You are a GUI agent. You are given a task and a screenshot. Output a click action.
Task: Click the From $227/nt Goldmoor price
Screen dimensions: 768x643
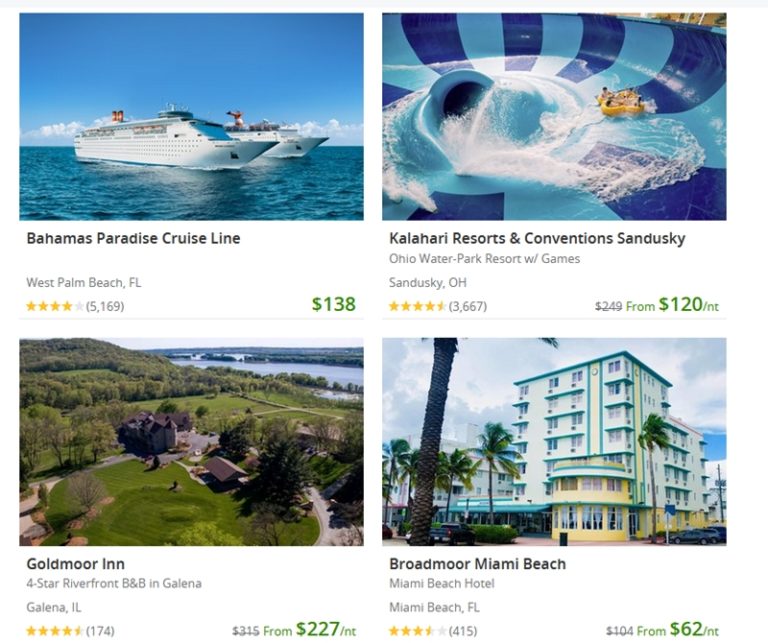coord(309,630)
